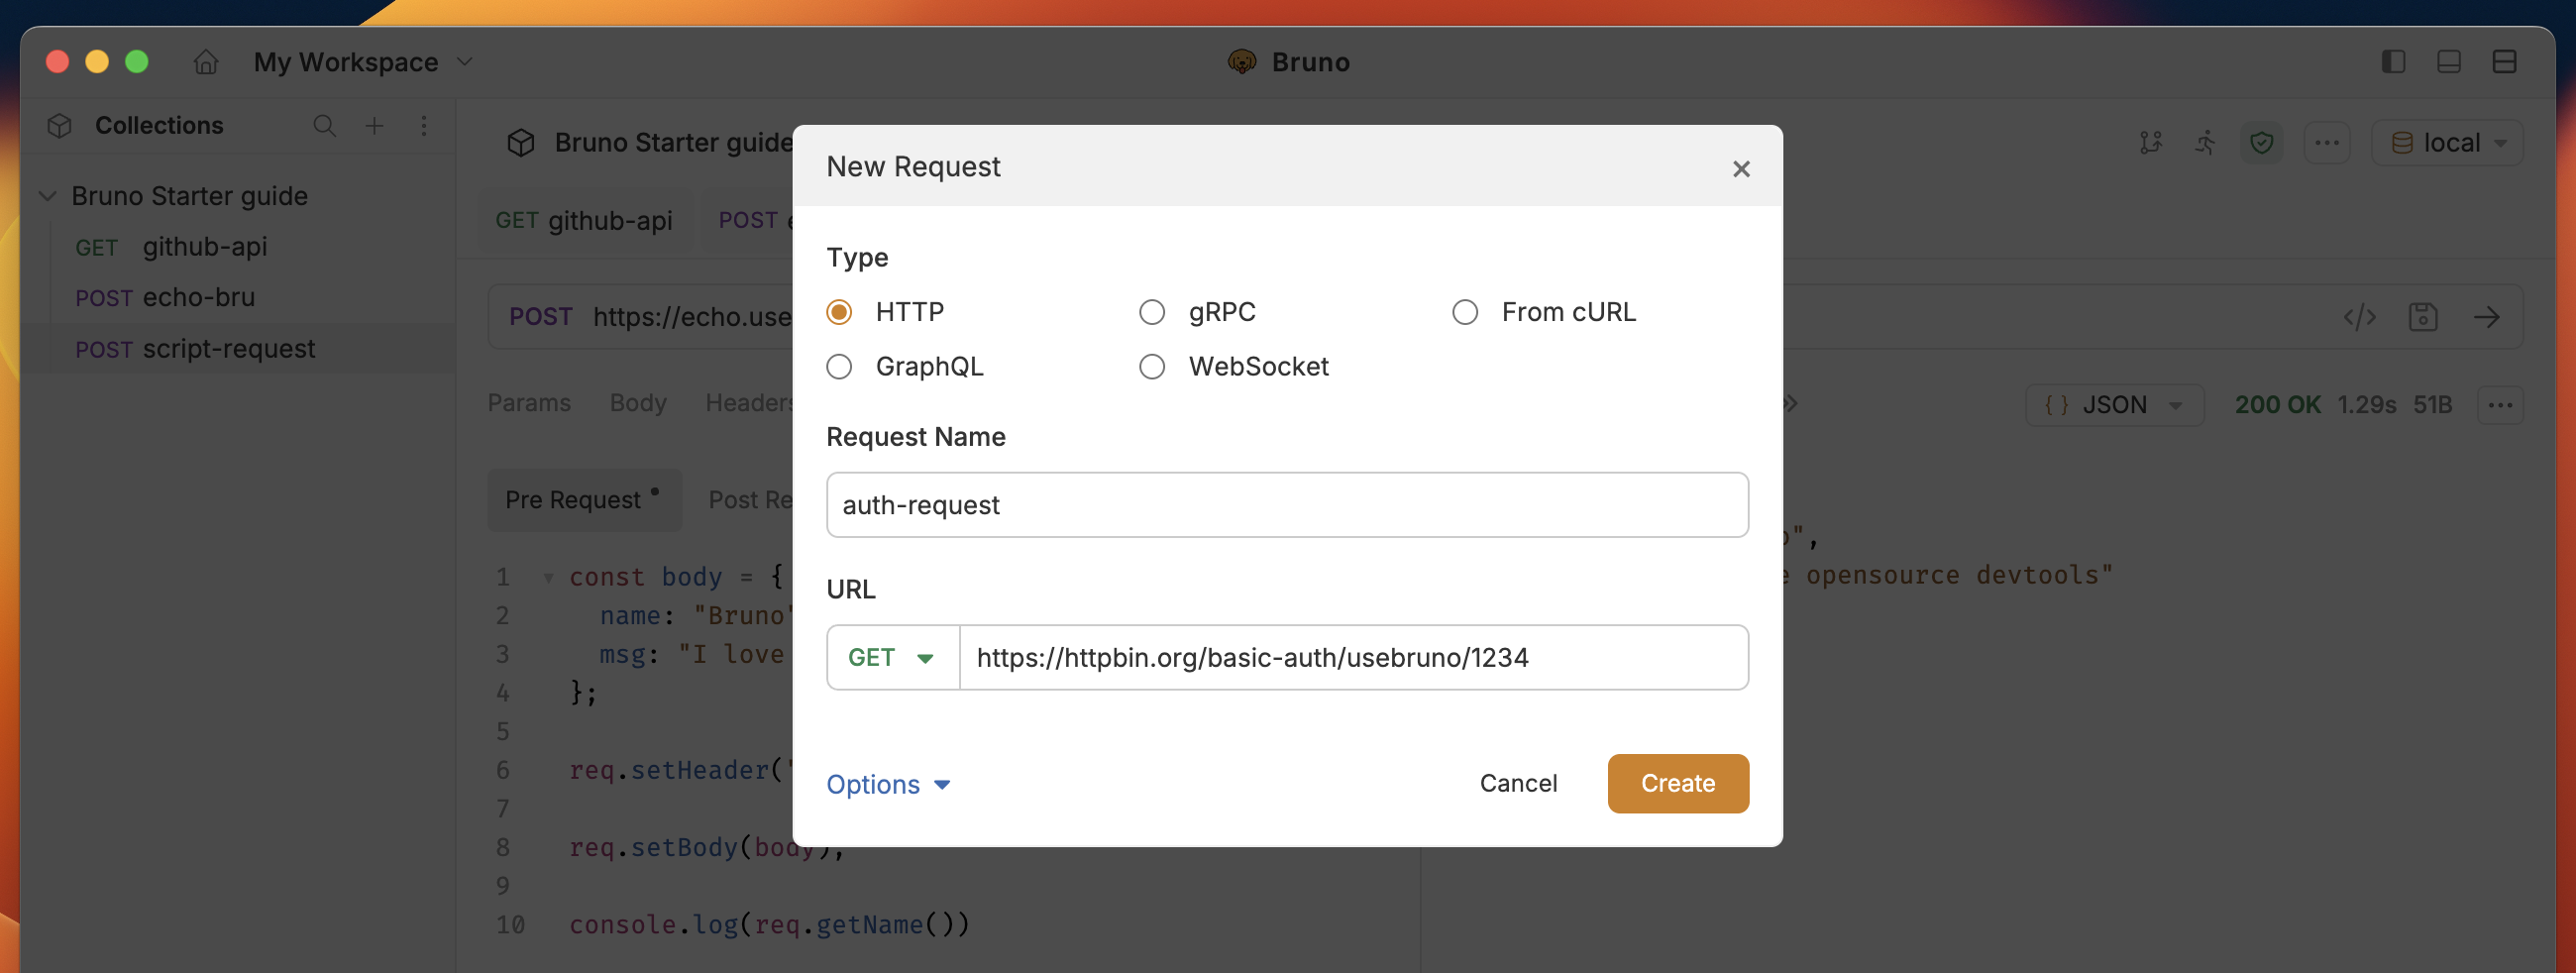Screen dimensions: 2576x973
Task: Click the Collections cube icon
Action: pyautogui.click(x=60, y=126)
